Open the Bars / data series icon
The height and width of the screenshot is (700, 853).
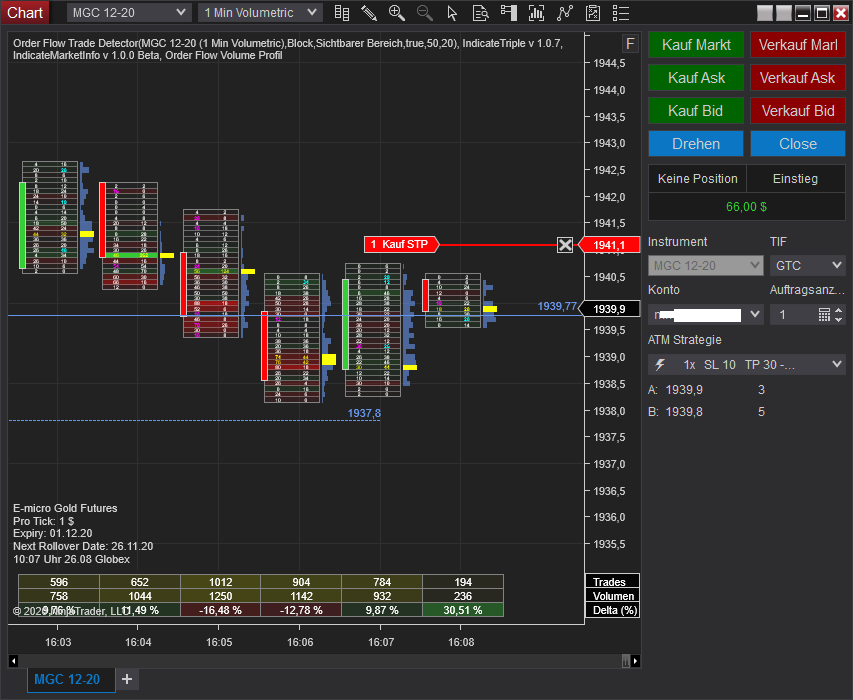pos(342,13)
